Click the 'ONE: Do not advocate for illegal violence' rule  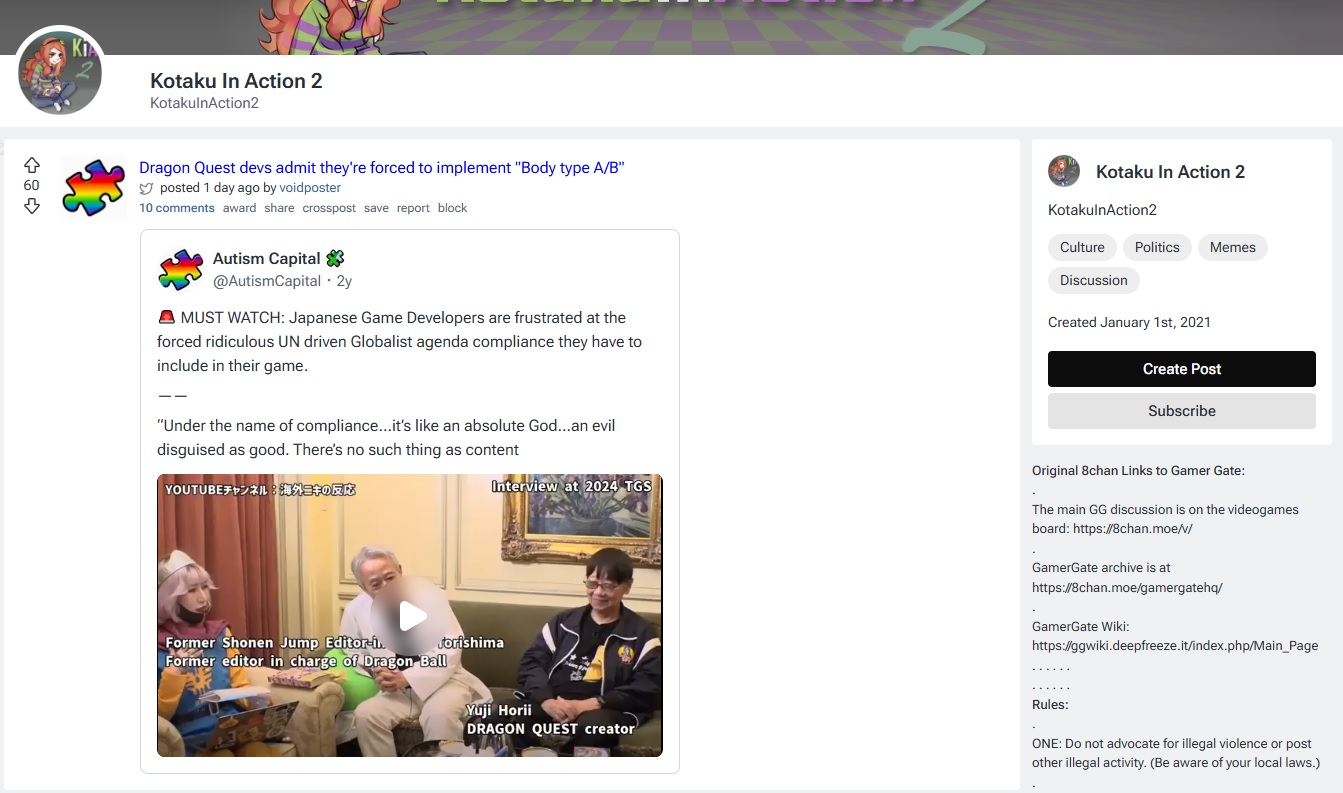(x=1176, y=754)
